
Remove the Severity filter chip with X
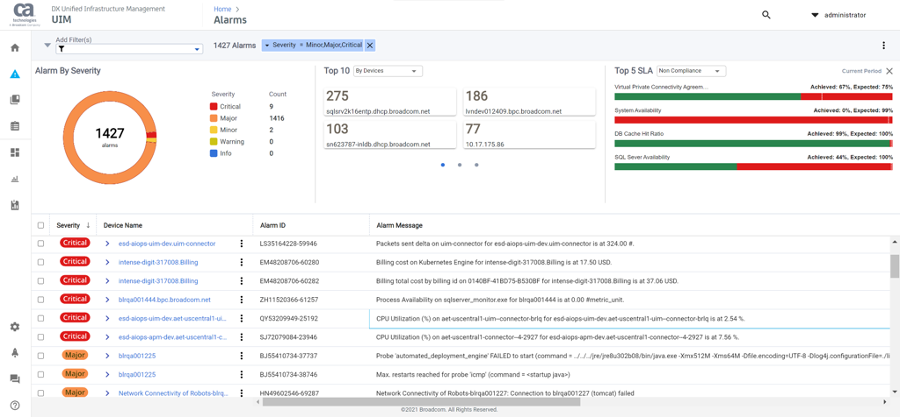coord(370,45)
